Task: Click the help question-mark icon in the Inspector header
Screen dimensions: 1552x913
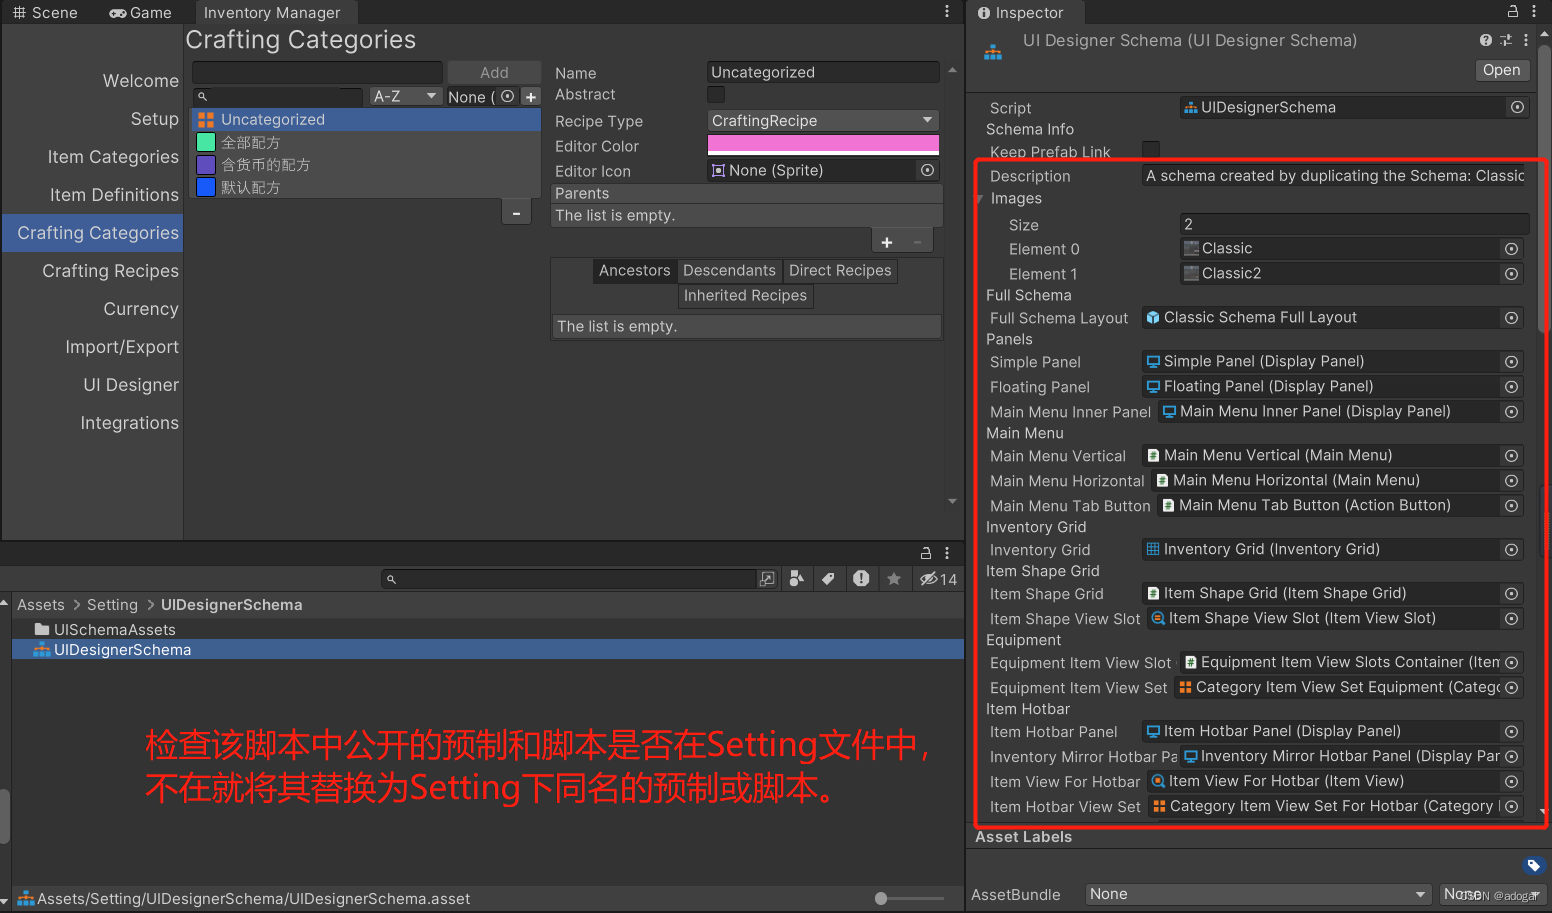Action: 1485,40
